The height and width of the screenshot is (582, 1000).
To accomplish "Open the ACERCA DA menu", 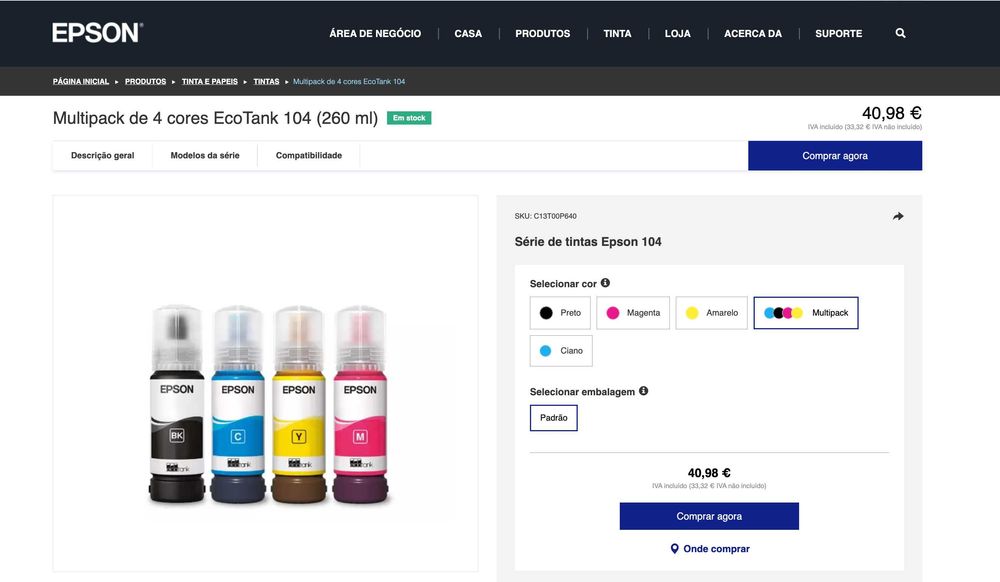I will pos(753,33).
